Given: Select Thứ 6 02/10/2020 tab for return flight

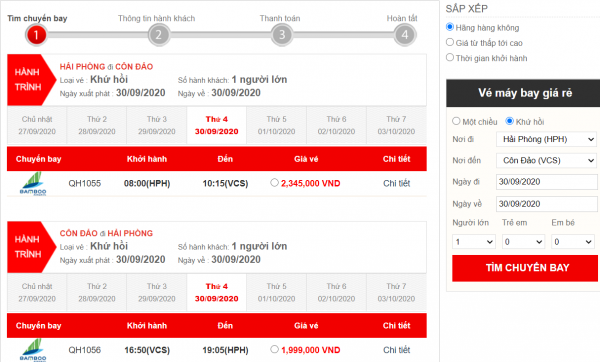Looking at the screenshot, I should tap(336, 292).
